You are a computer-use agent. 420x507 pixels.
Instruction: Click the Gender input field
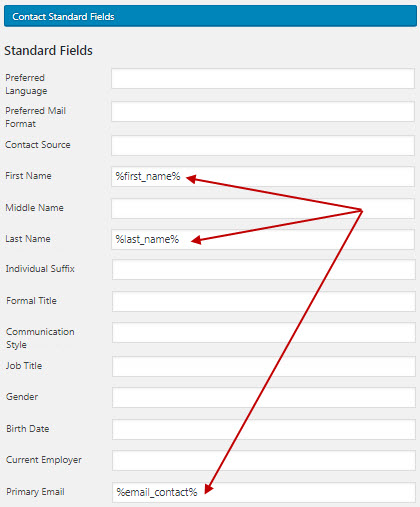[263, 397]
